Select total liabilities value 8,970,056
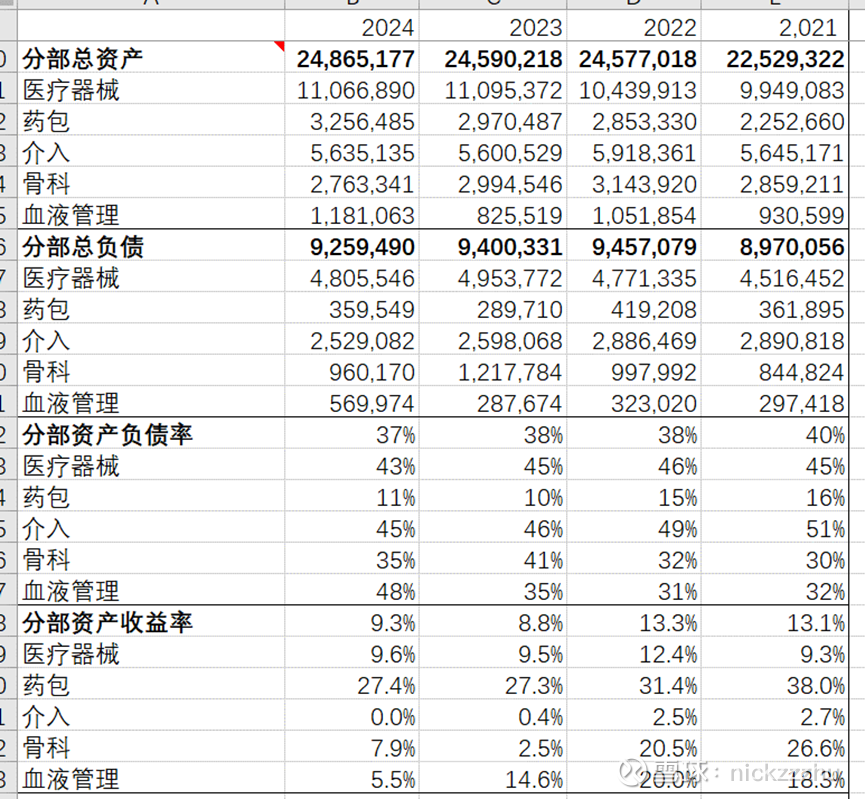The width and height of the screenshot is (865, 799). tap(774, 246)
